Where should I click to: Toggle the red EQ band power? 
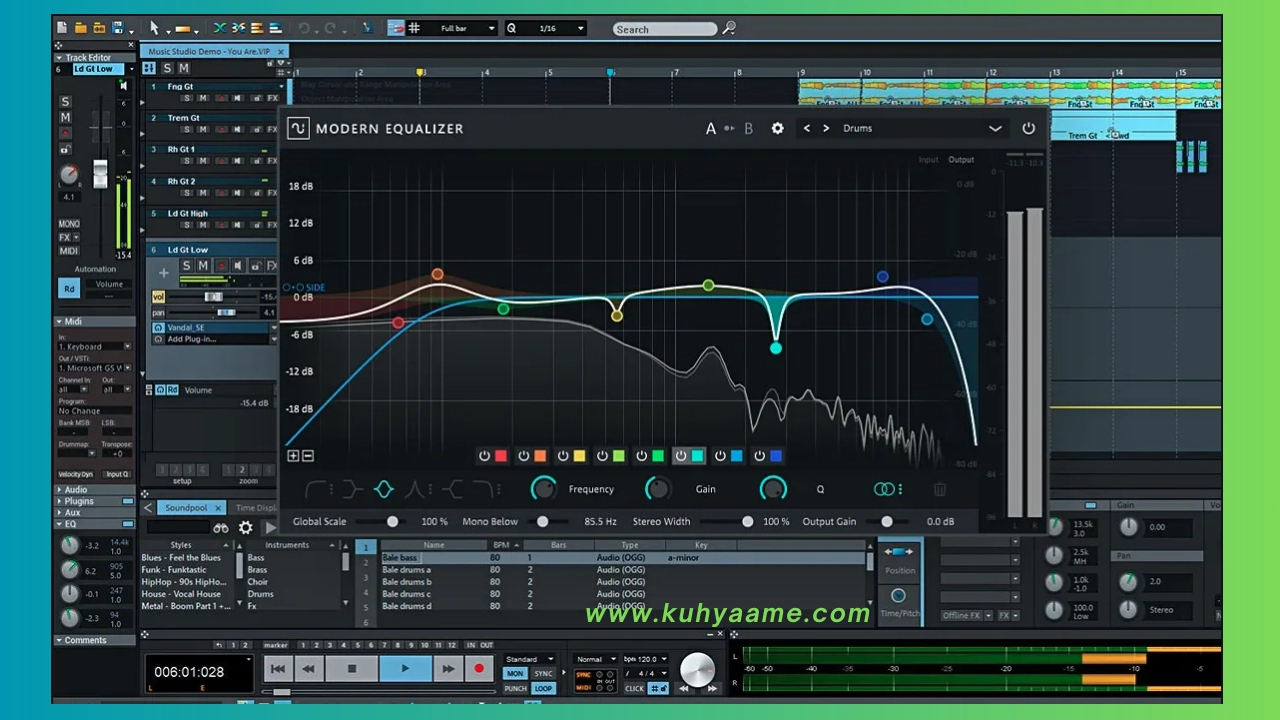[484, 456]
